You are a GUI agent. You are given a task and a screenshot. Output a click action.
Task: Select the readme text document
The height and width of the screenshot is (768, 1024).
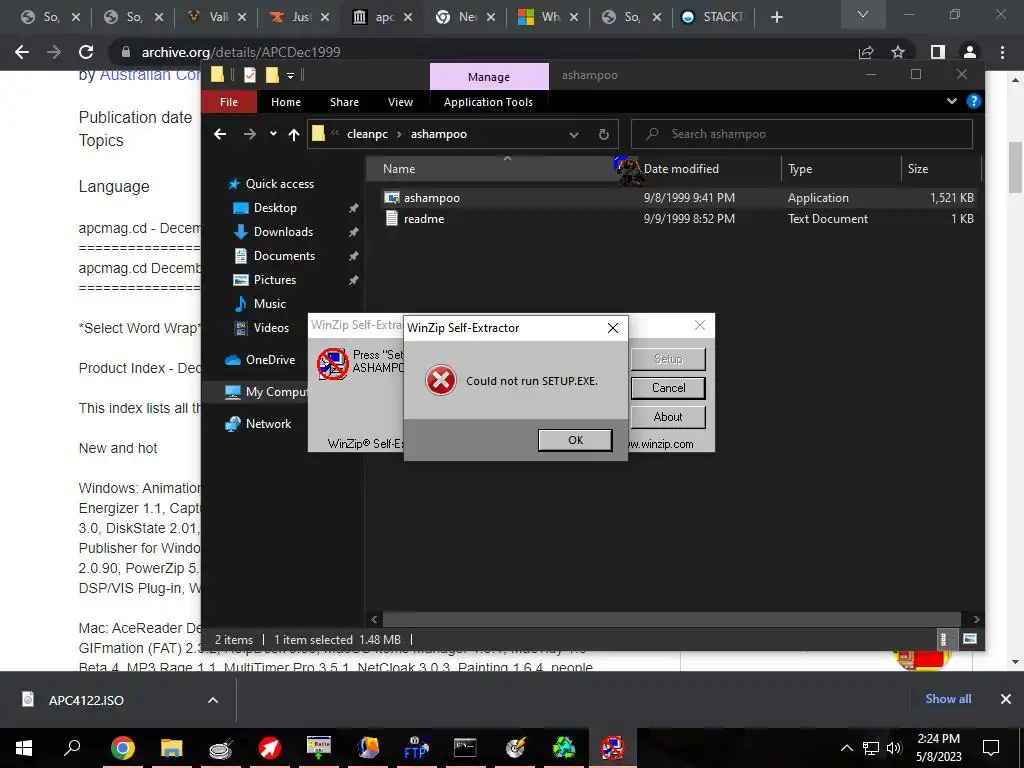pos(424,219)
